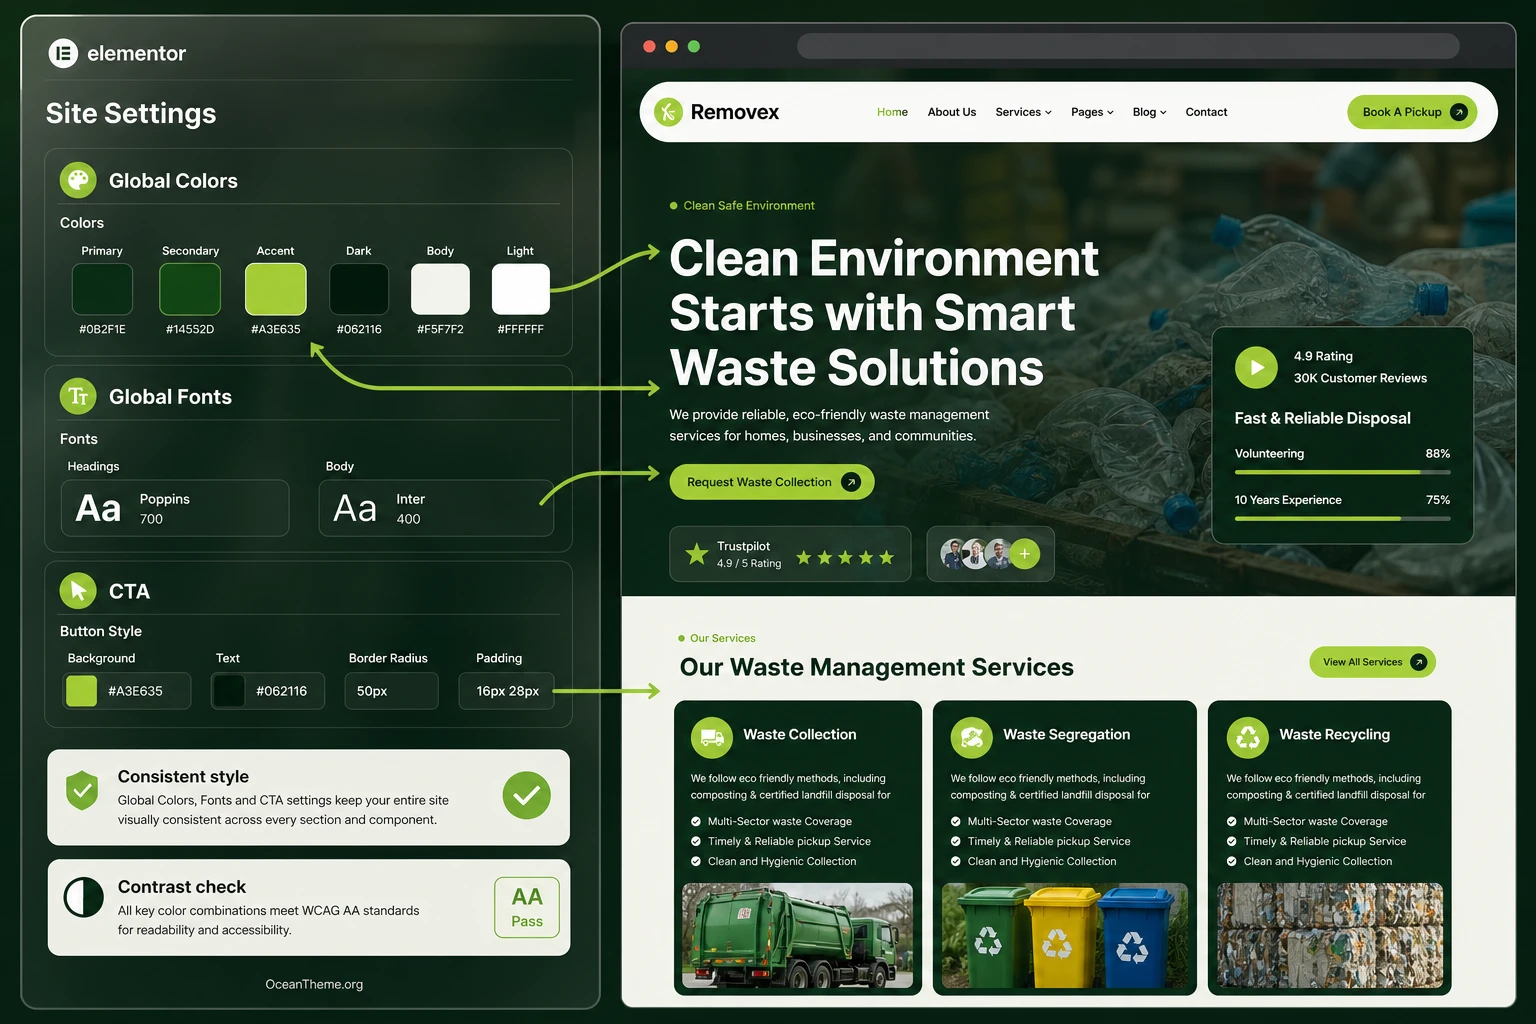Click the Trustpilot star icon
The image size is (1536, 1024).
[x=697, y=553]
